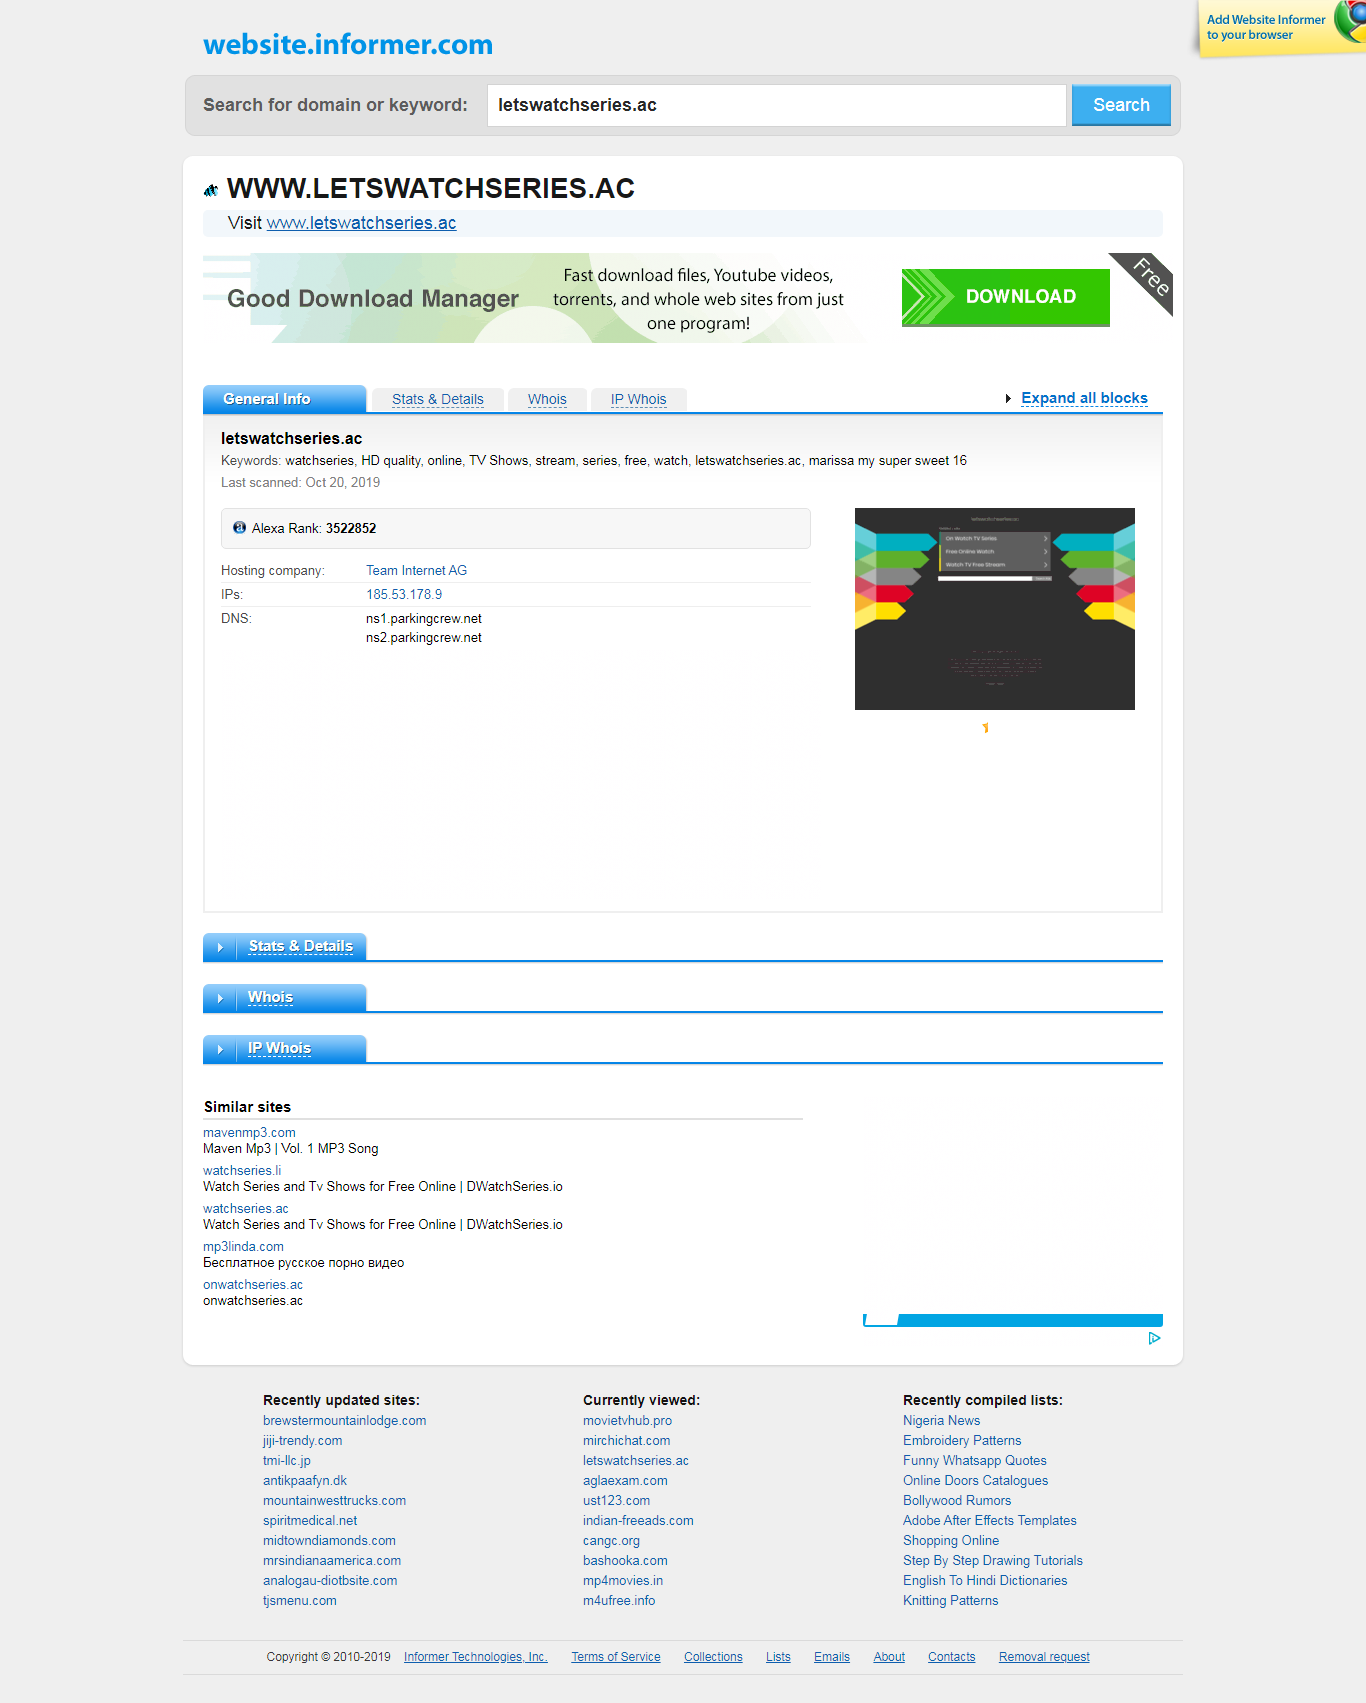Open movietvhub.pro in currently viewed
Screen dimensions: 1366x1703
point(627,1421)
